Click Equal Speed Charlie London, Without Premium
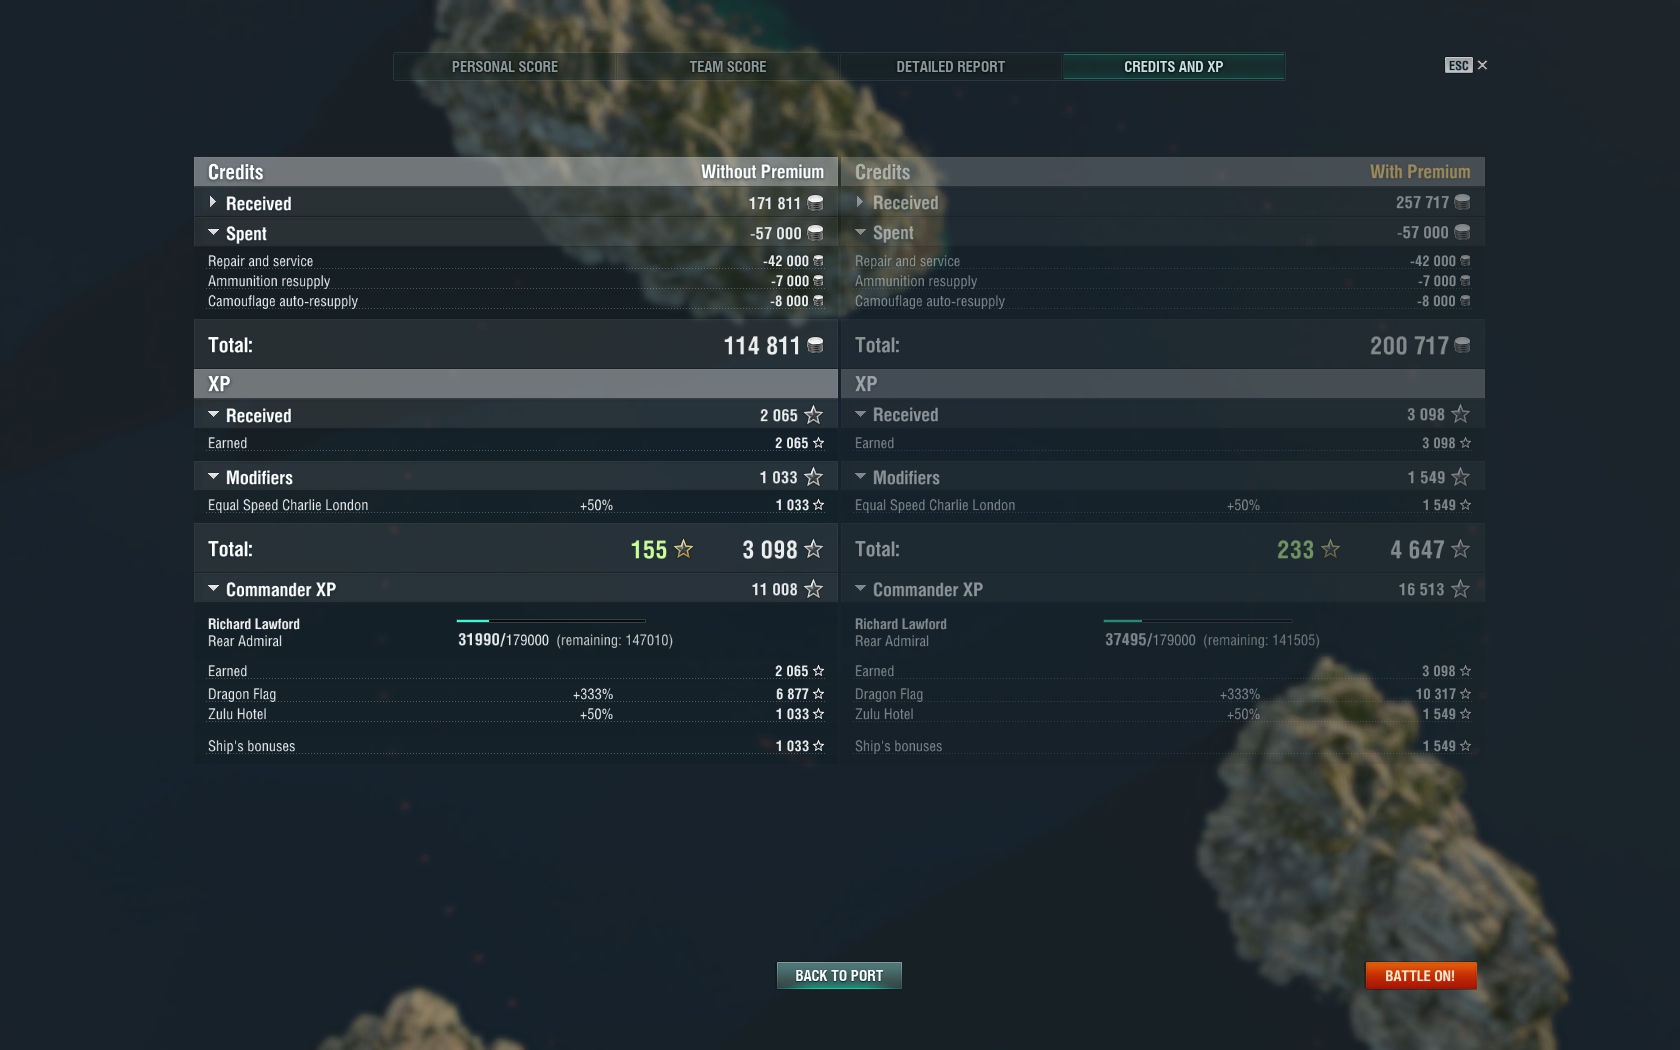Image resolution: width=1680 pixels, height=1050 pixels. (516, 505)
